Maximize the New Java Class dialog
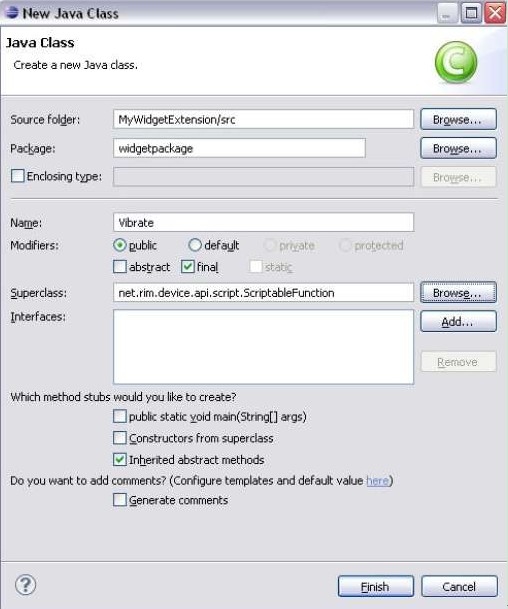This screenshot has height=609, width=508. pos(471,13)
